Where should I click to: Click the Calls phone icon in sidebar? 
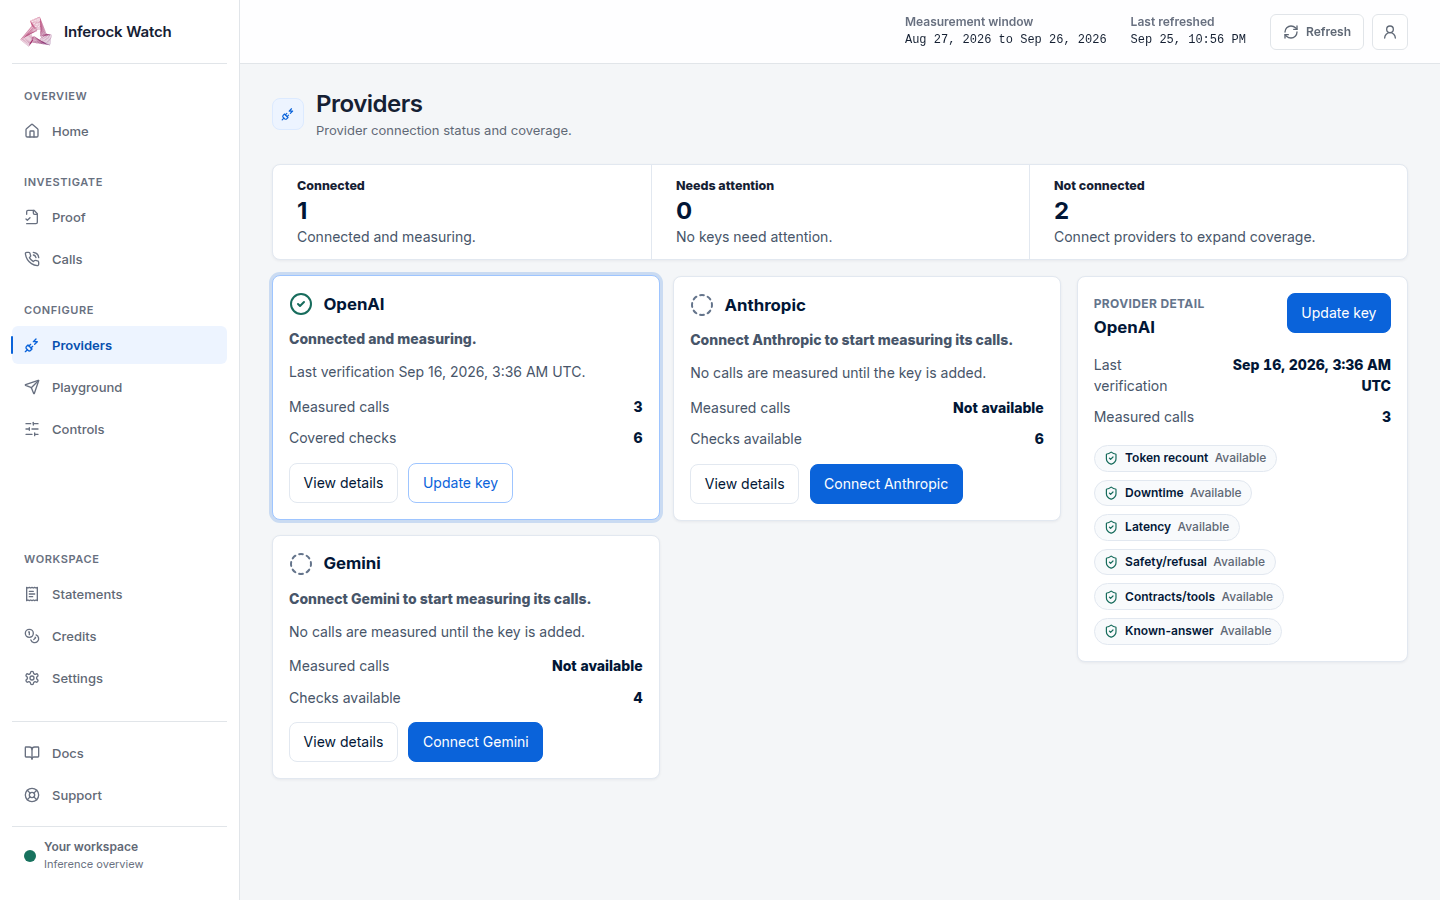coord(32,259)
